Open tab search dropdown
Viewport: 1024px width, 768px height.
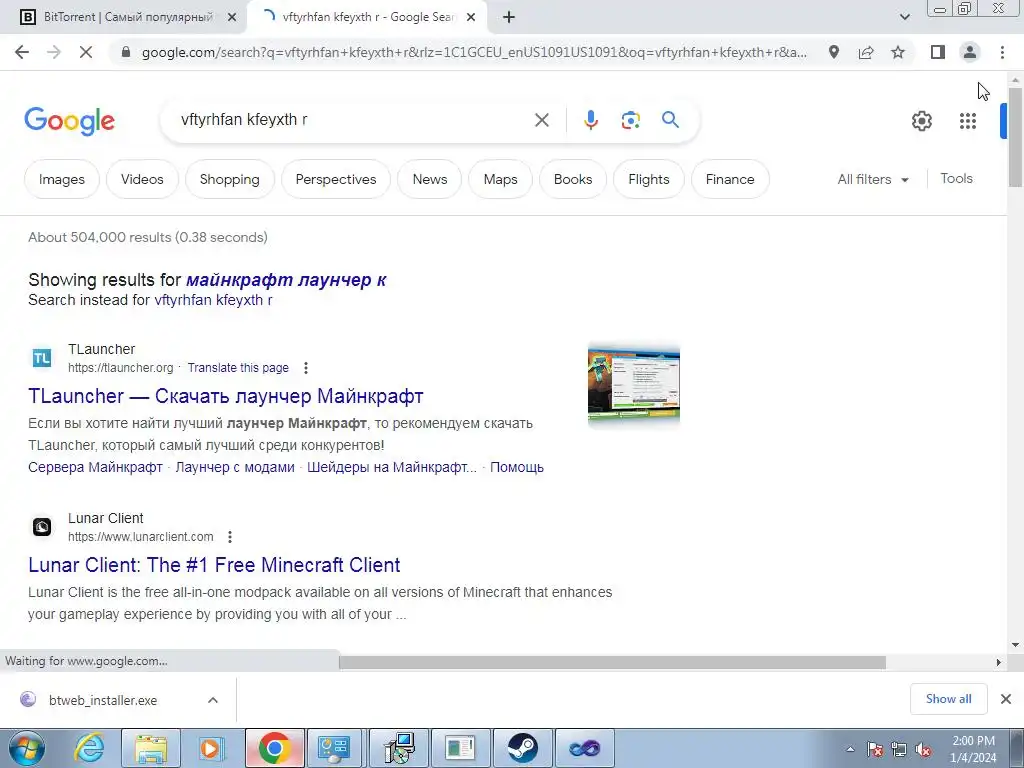tap(904, 18)
